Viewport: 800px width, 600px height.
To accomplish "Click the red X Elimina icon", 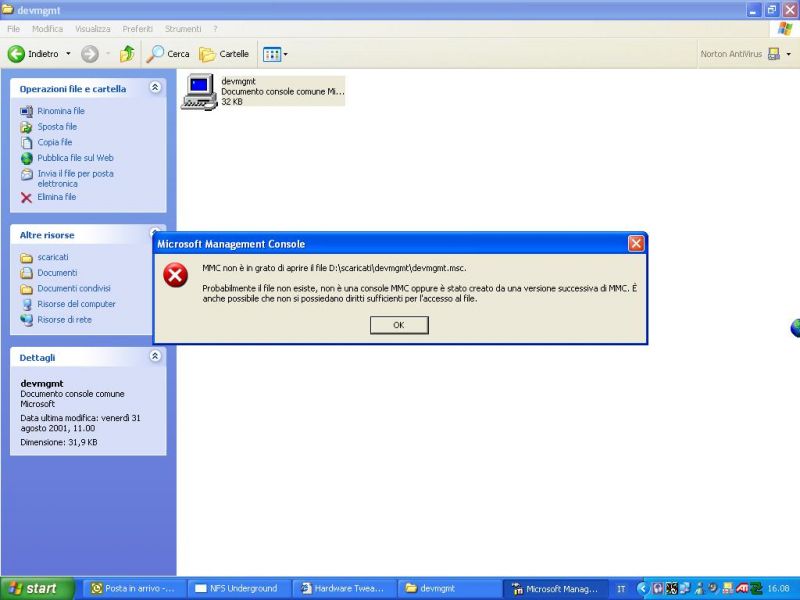I will click(x=27, y=197).
